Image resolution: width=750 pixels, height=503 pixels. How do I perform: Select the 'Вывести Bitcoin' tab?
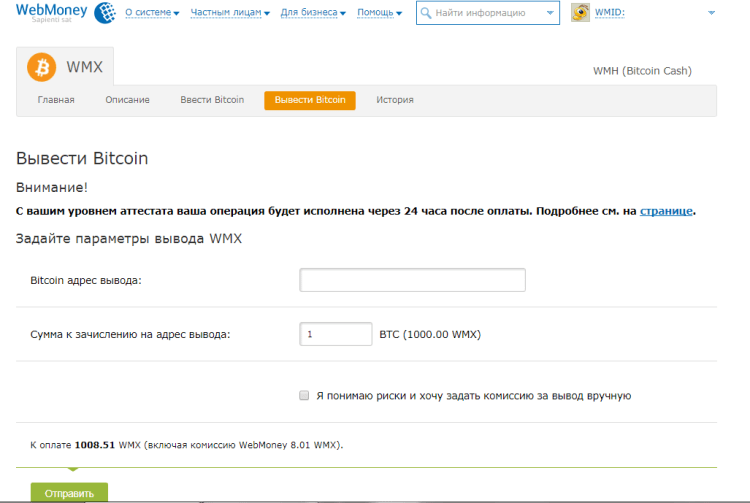click(310, 100)
